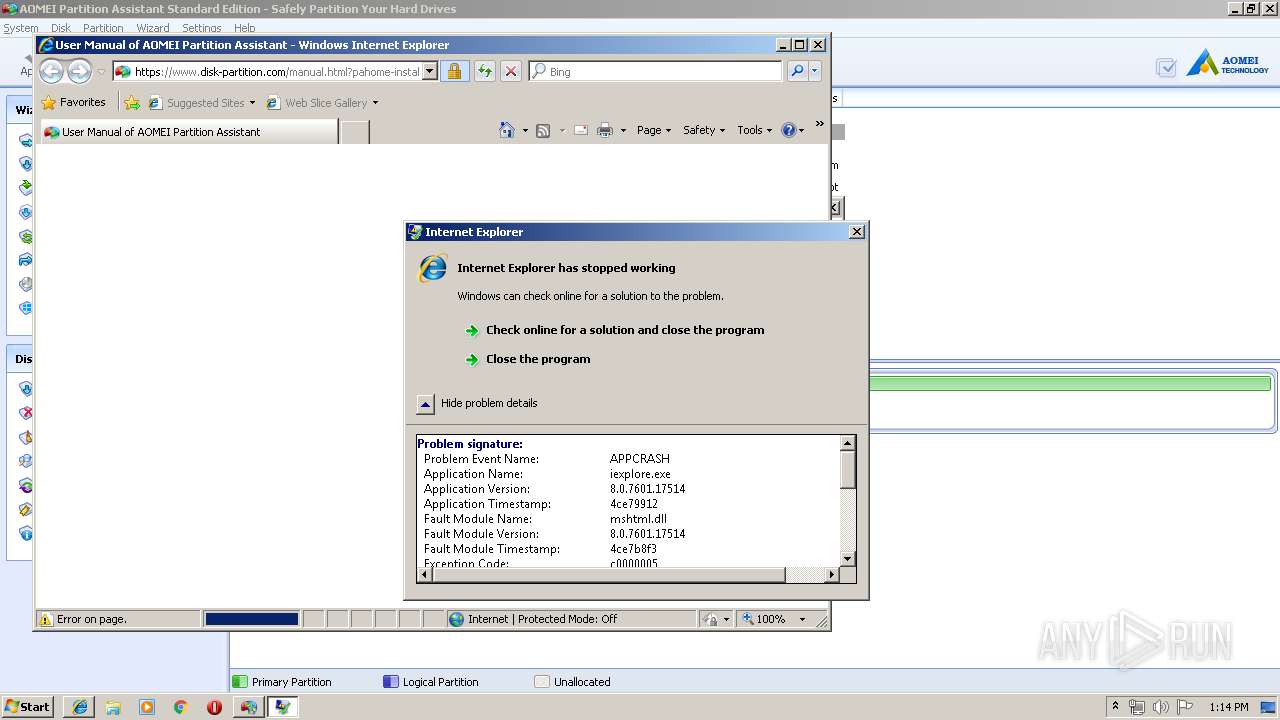1280x720 pixels.
Task: Click the AOMEI checkmark toolbar icon
Action: (x=1166, y=67)
